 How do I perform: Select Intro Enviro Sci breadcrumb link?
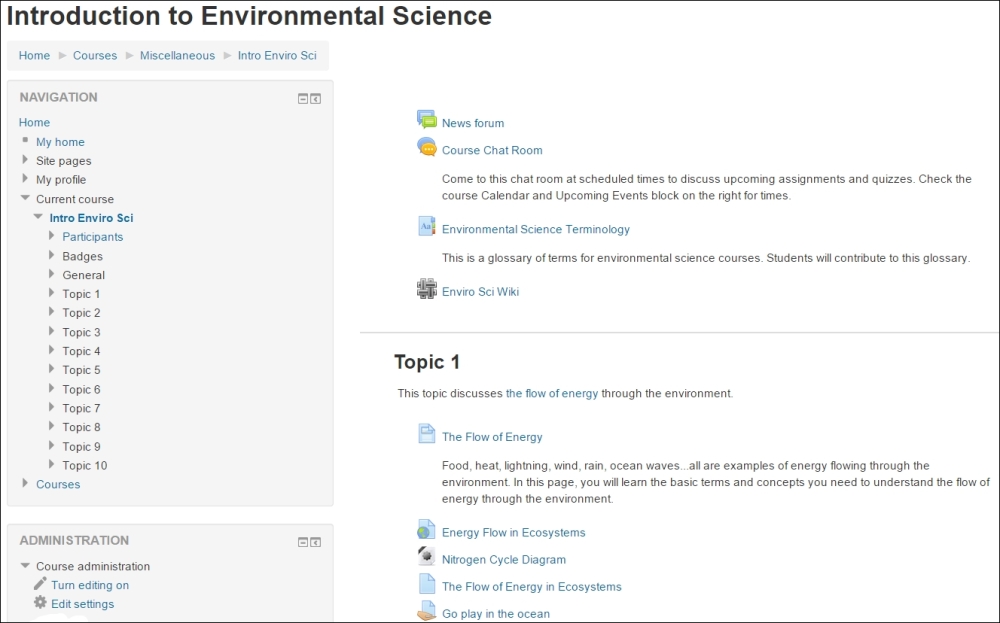point(277,55)
